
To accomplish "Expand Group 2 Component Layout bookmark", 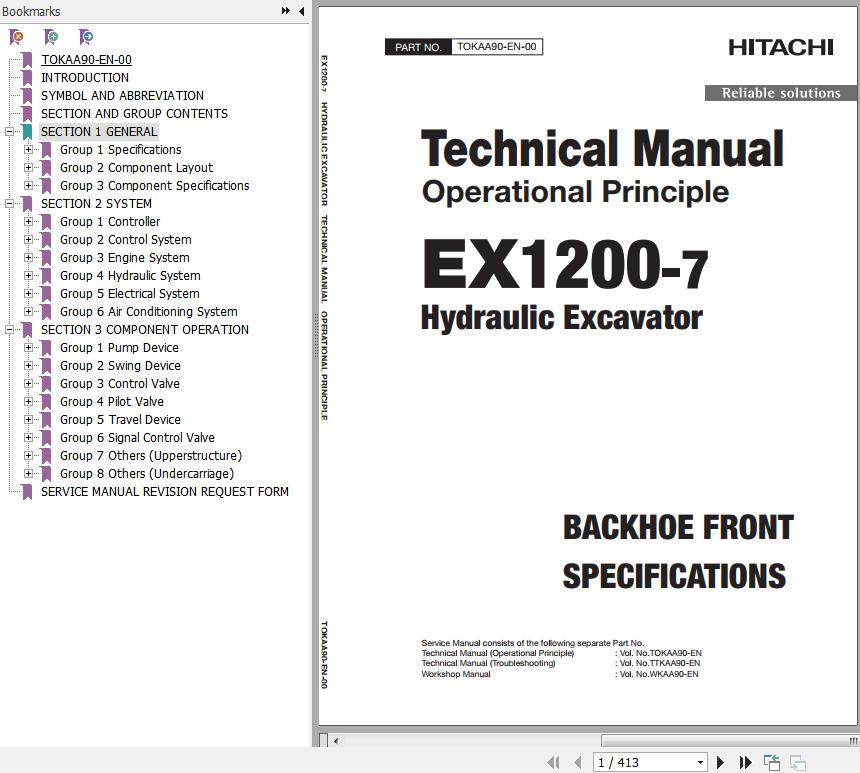I will point(29,168).
